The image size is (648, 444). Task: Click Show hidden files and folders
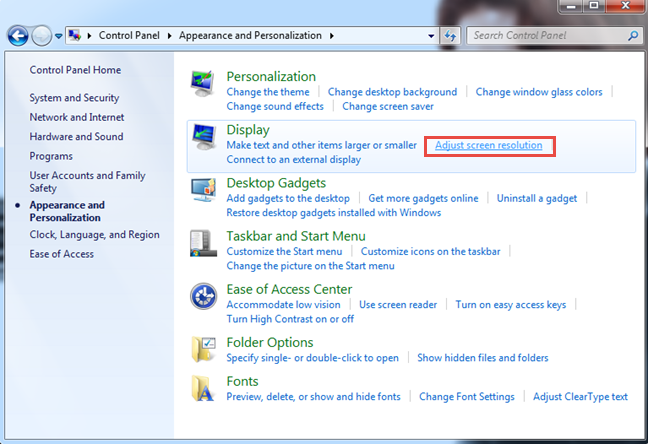tap(482, 357)
